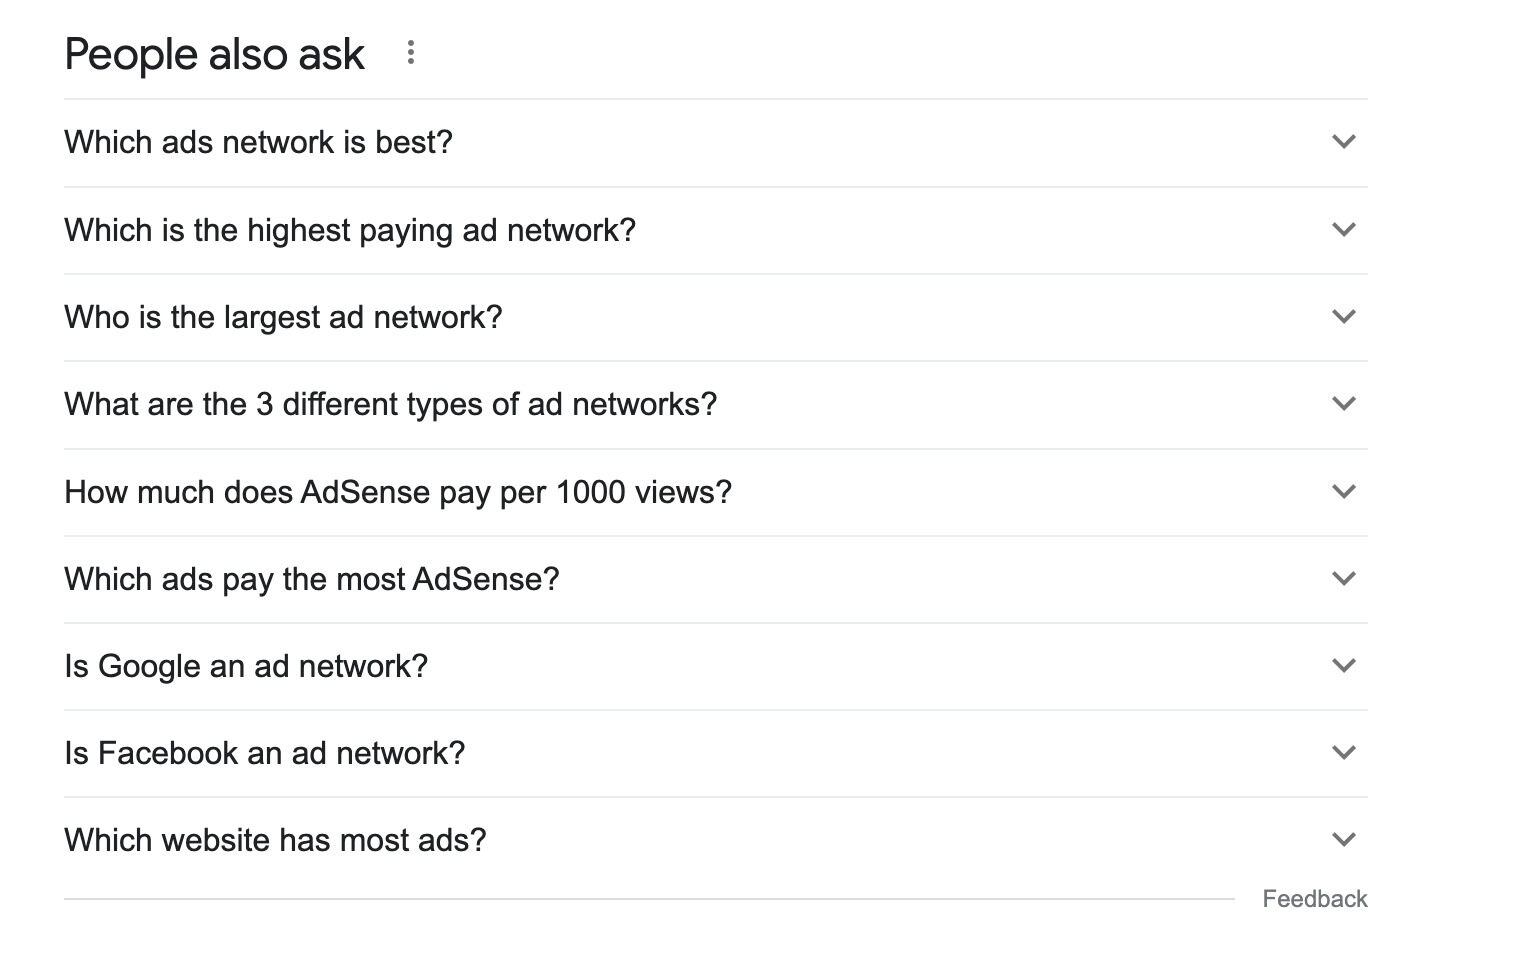The height and width of the screenshot is (968, 1514).
Task: Click the Feedback link
Action: point(1315,898)
